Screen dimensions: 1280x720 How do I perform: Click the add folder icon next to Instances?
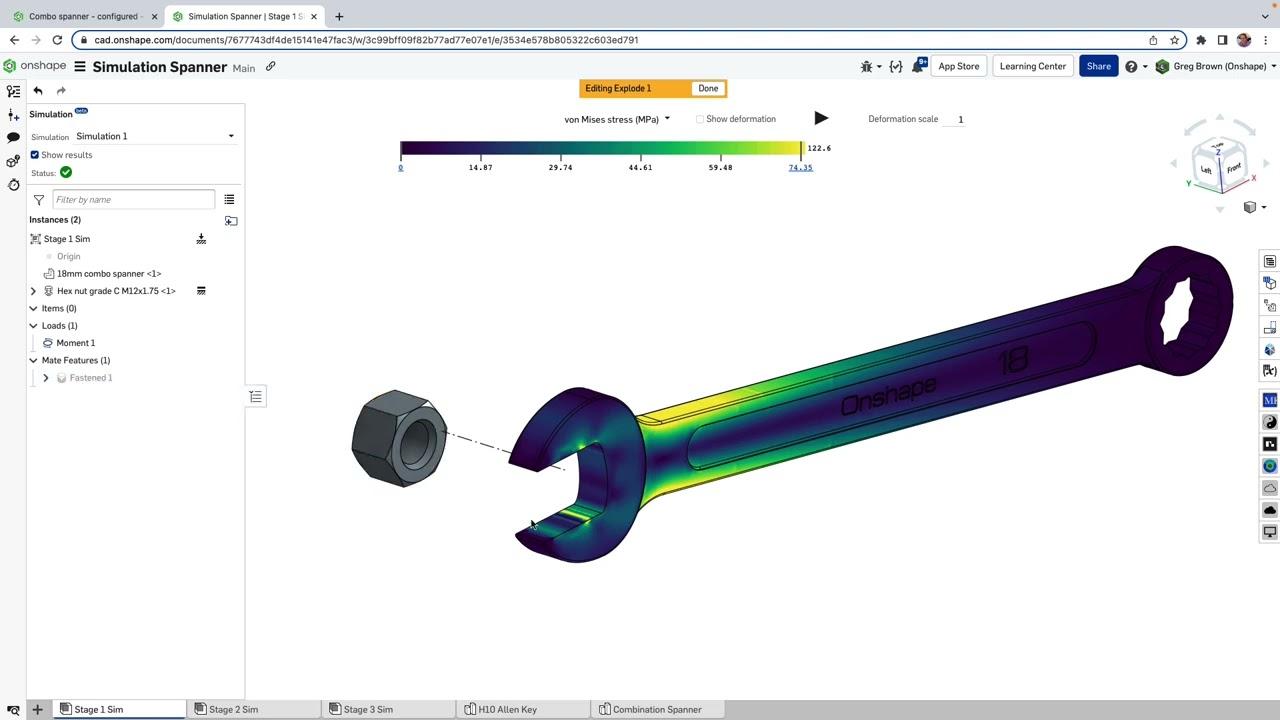[231, 220]
